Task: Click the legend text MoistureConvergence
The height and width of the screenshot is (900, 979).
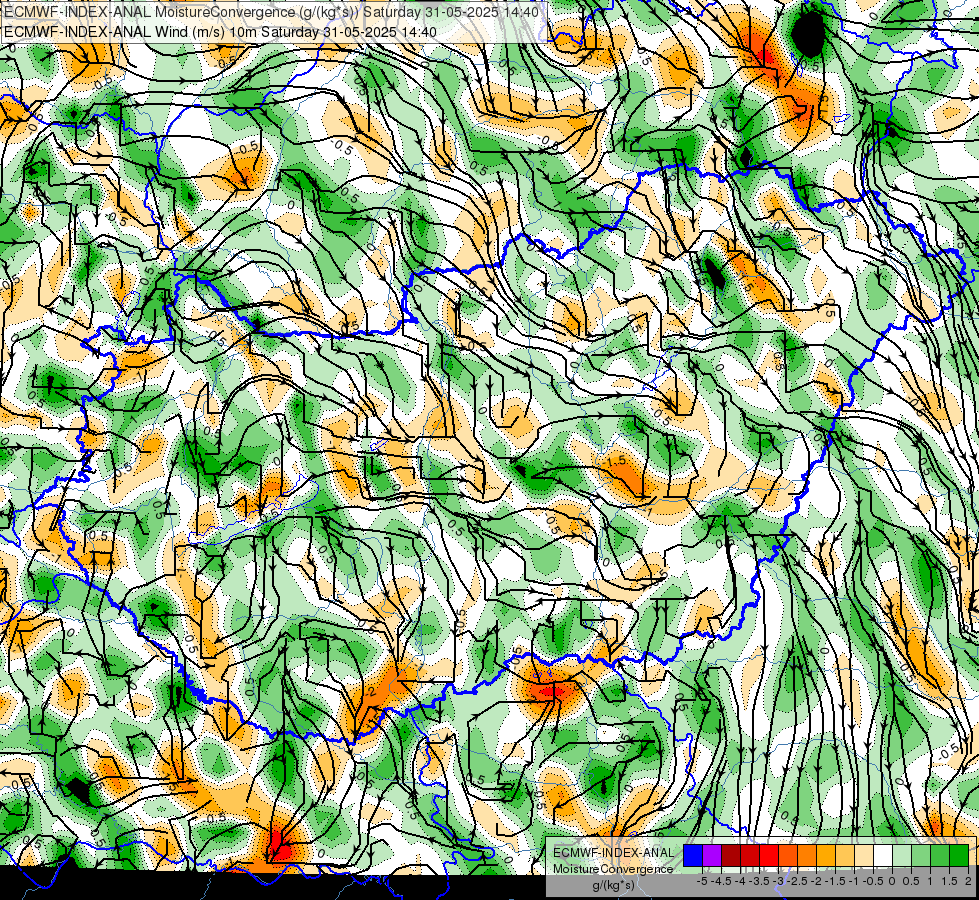Action: 612,869
